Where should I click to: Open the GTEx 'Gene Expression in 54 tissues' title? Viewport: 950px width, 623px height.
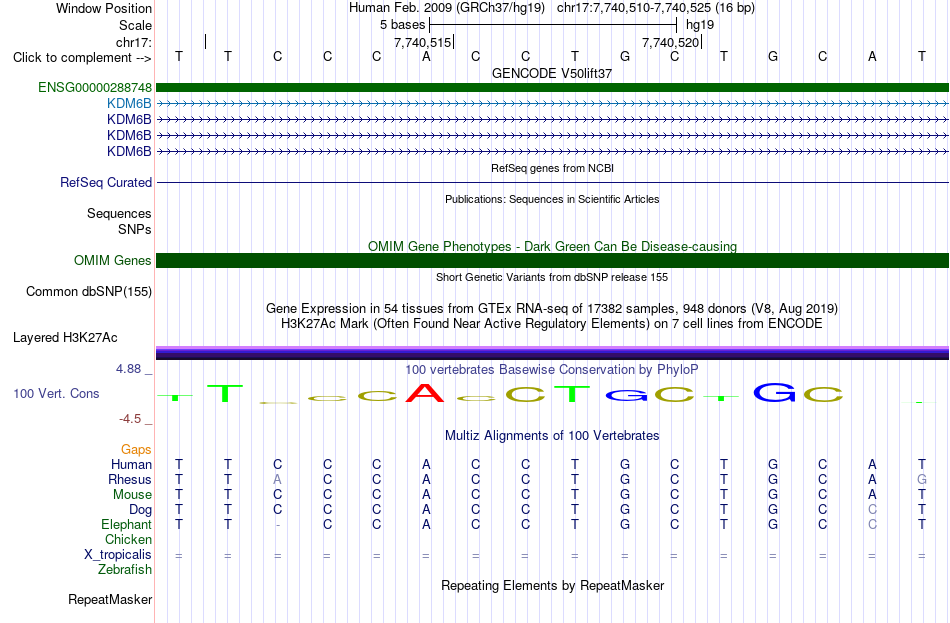pyautogui.click(x=552, y=308)
